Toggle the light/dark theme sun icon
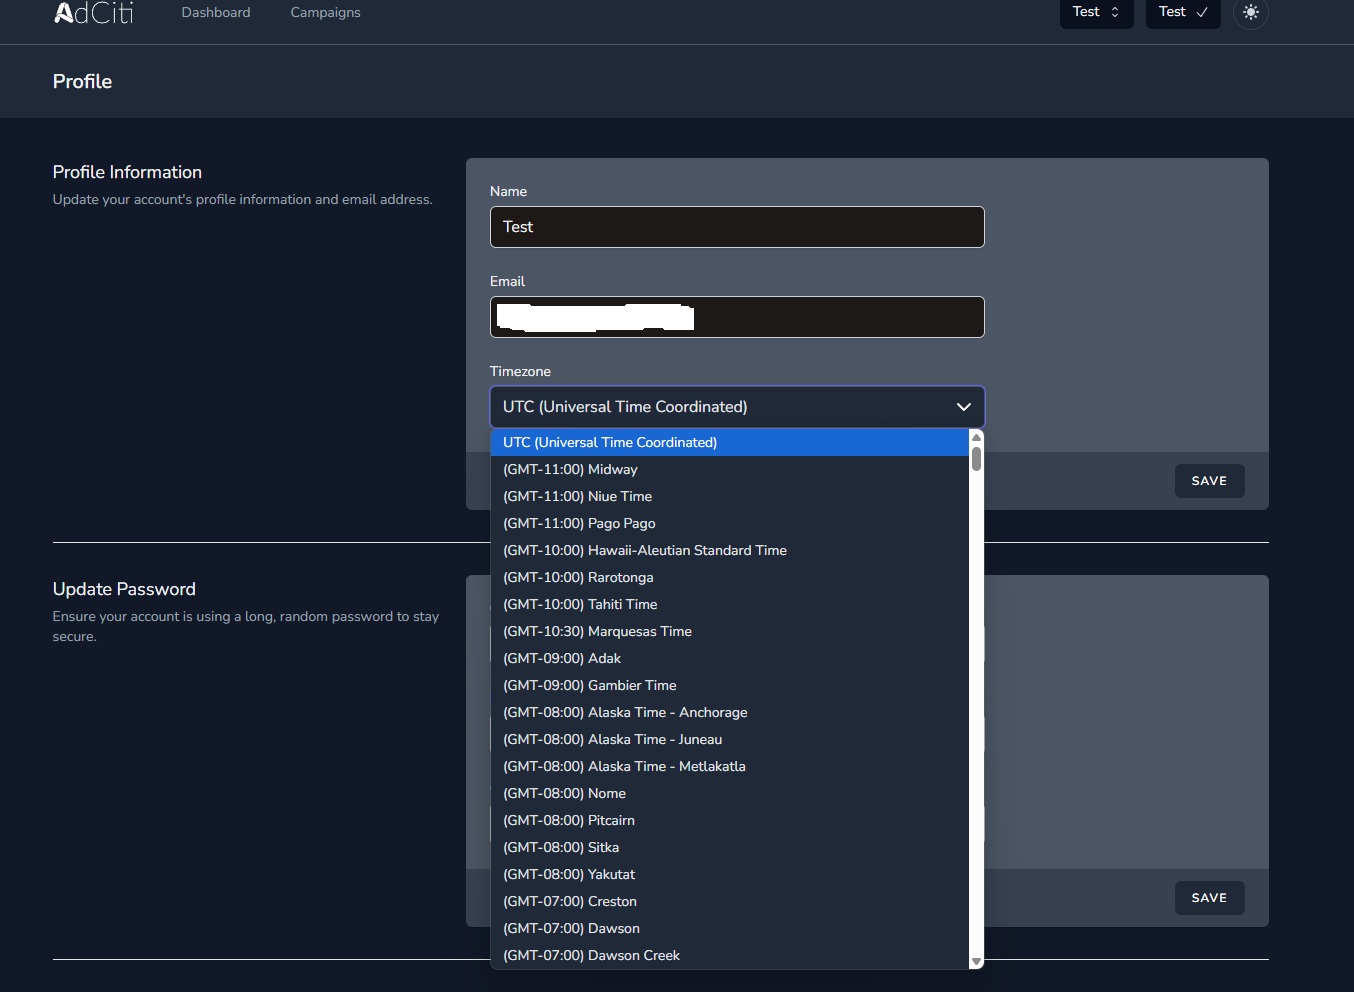Viewport: 1354px width, 992px height. click(x=1250, y=13)
